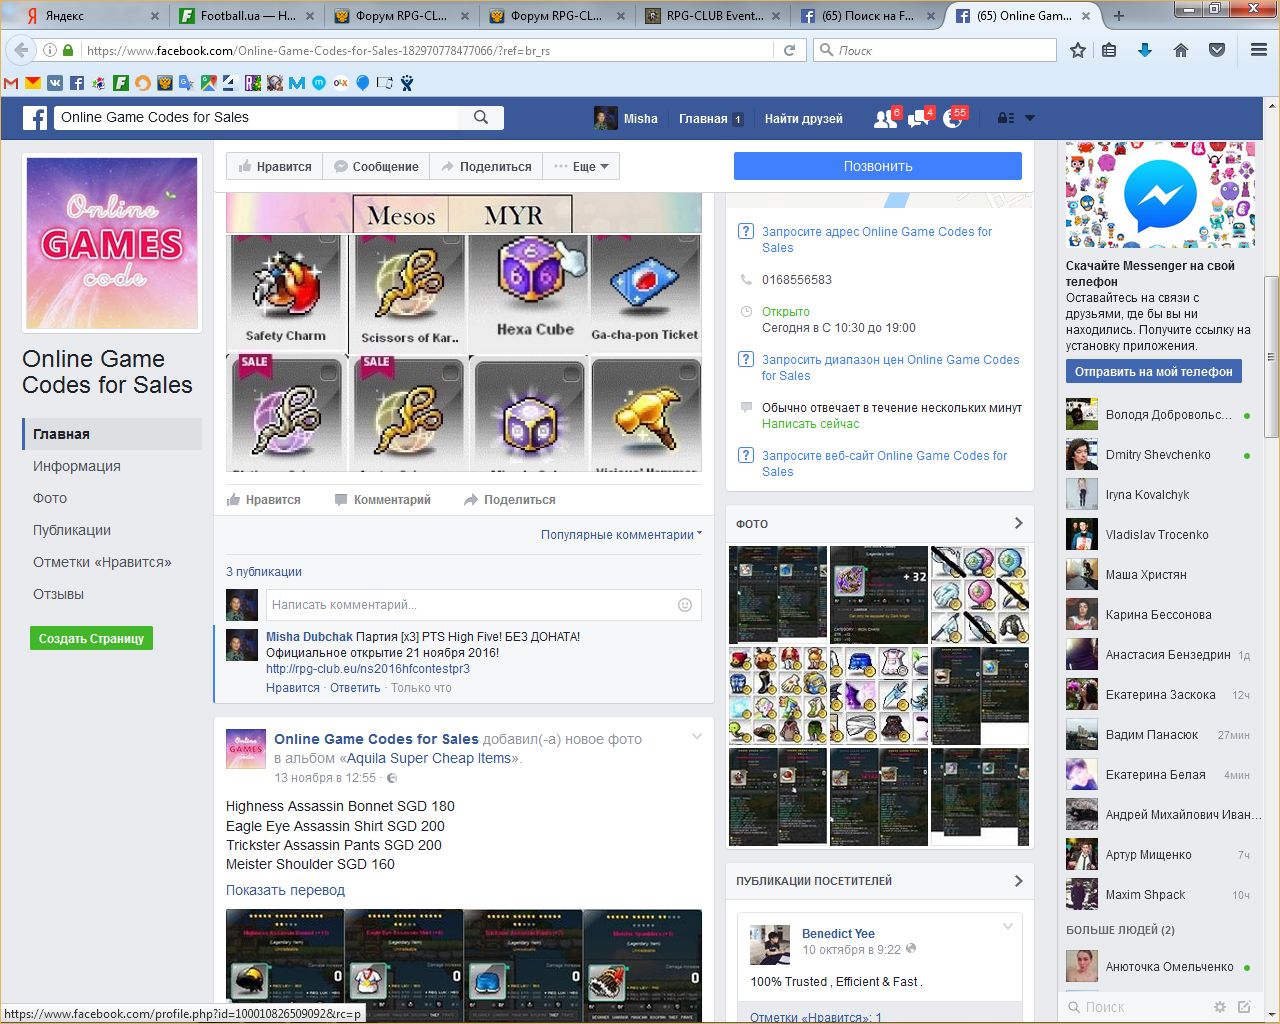Screen dimensions: 1280x1024
Task: Select 'Информация' in left page menu
Action: 76,466
